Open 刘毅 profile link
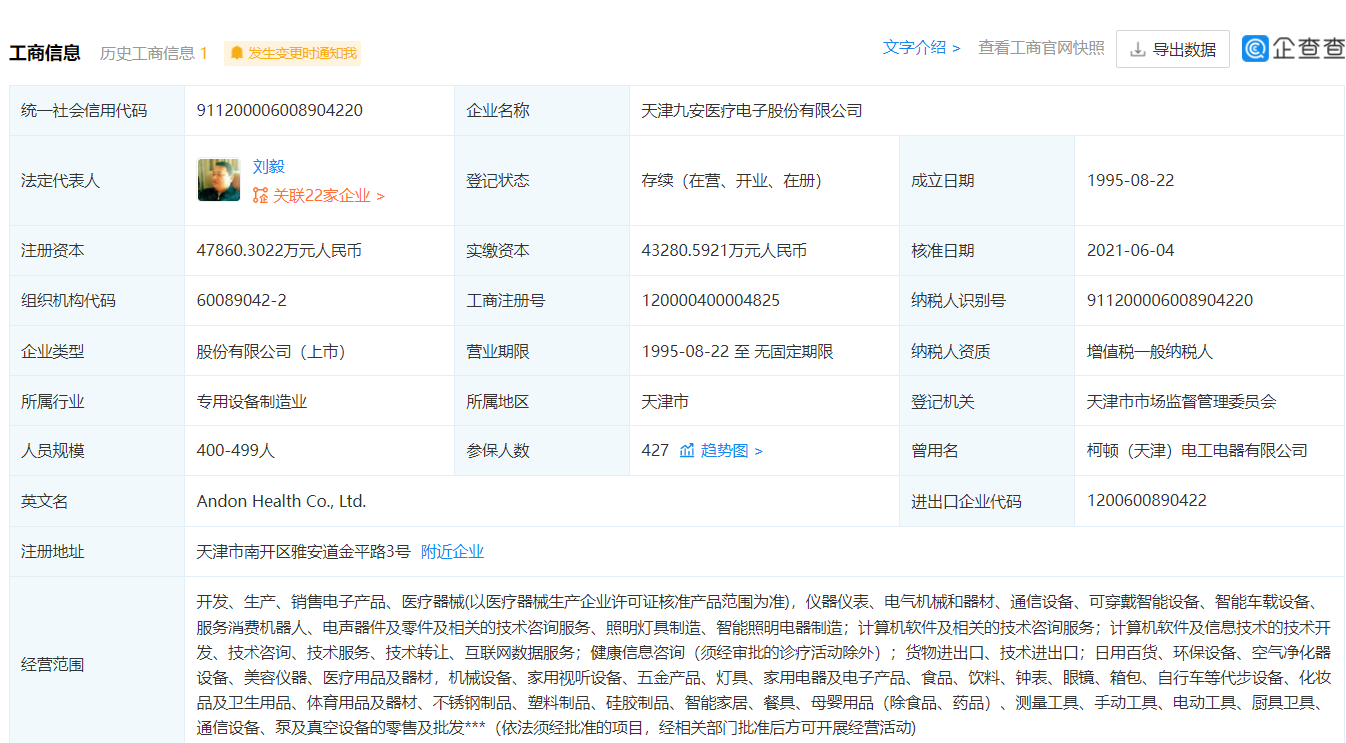Viewport: 1346px width, 743px height. (269, 167)
